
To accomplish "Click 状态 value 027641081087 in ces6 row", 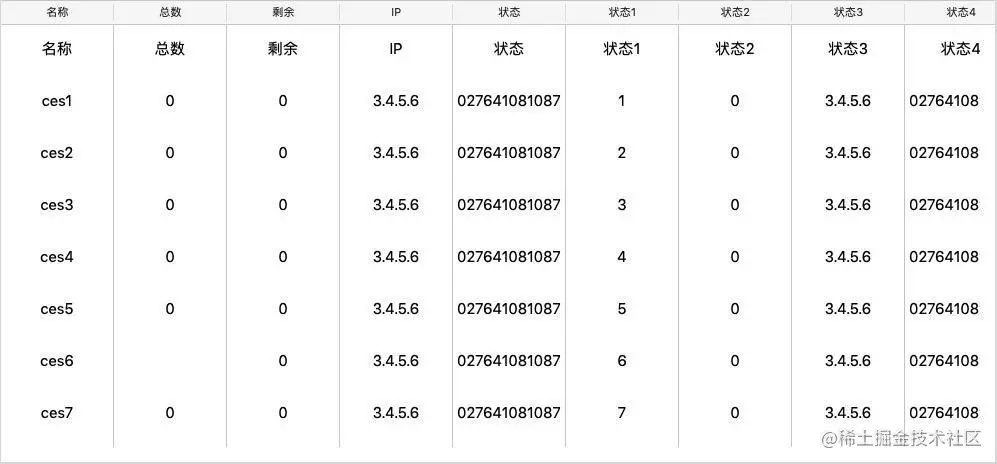I will pyautogui.click(x=509, y=361).
